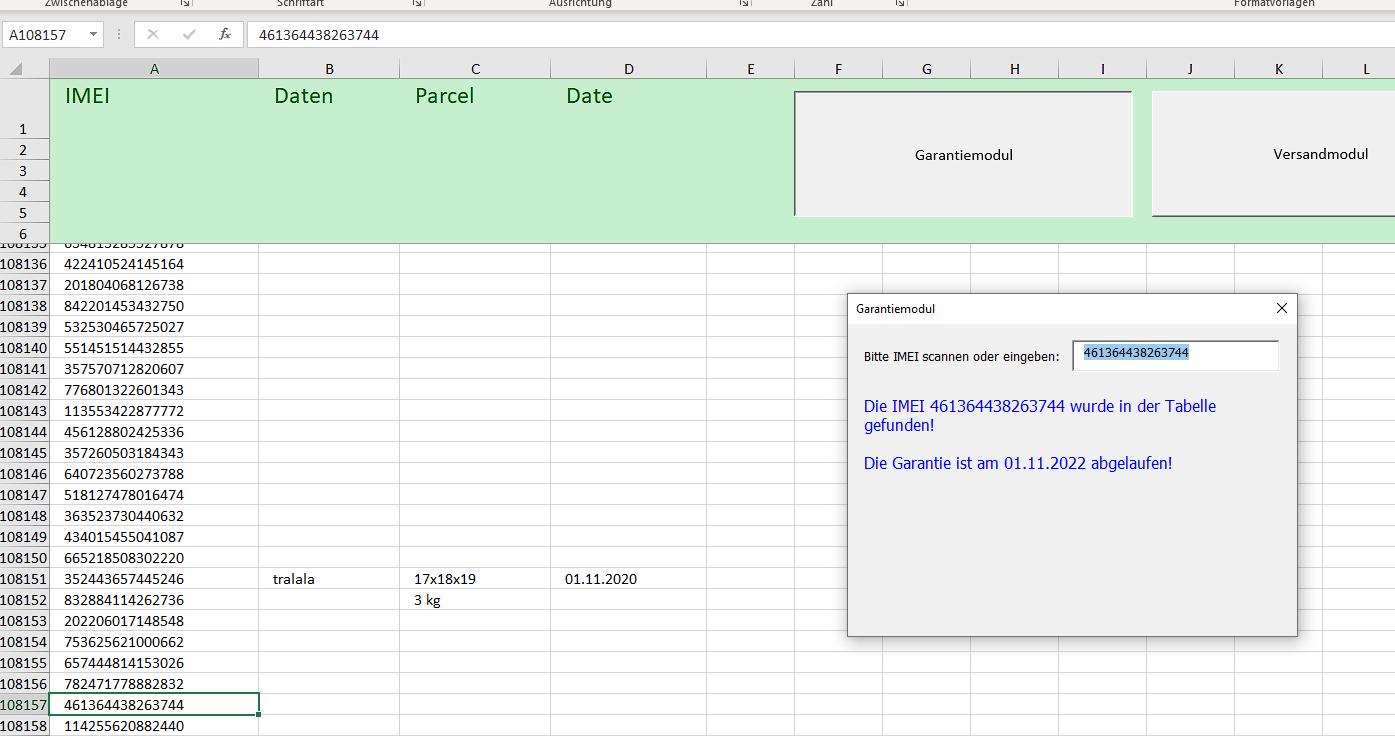1395x736 pixels.
Task: Click the Insert Function fx icon
Action: pos(225,35)
